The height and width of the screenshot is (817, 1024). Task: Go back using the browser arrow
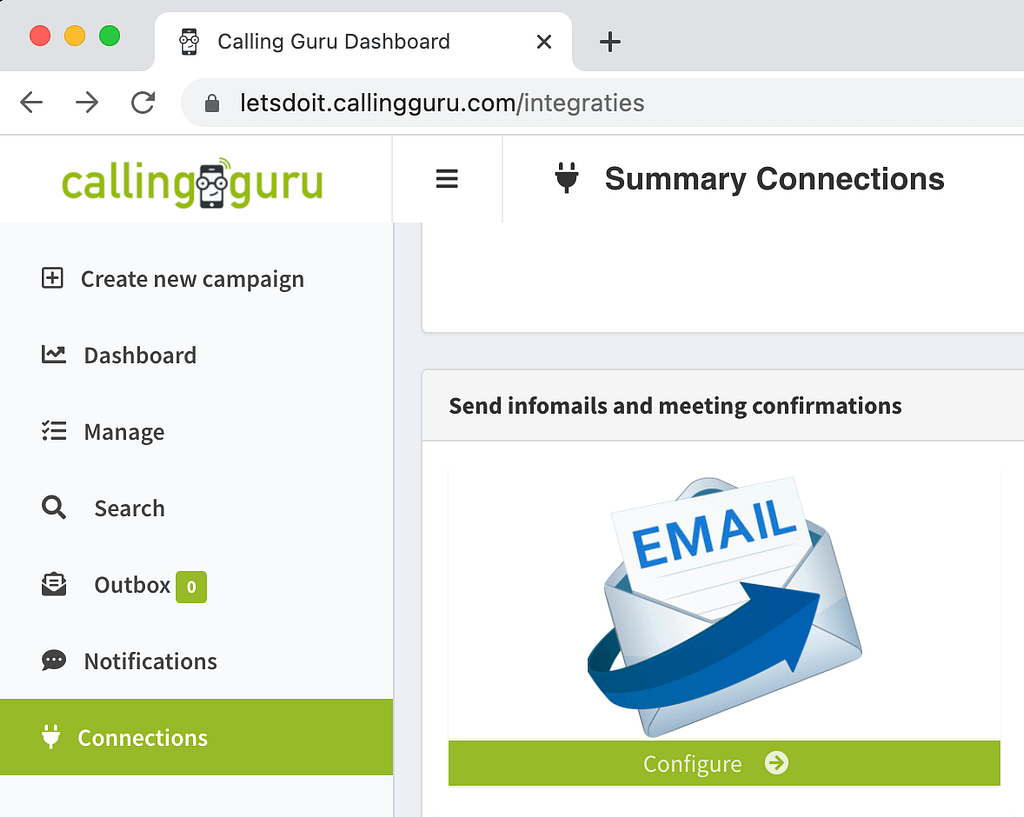click(31, 103)
